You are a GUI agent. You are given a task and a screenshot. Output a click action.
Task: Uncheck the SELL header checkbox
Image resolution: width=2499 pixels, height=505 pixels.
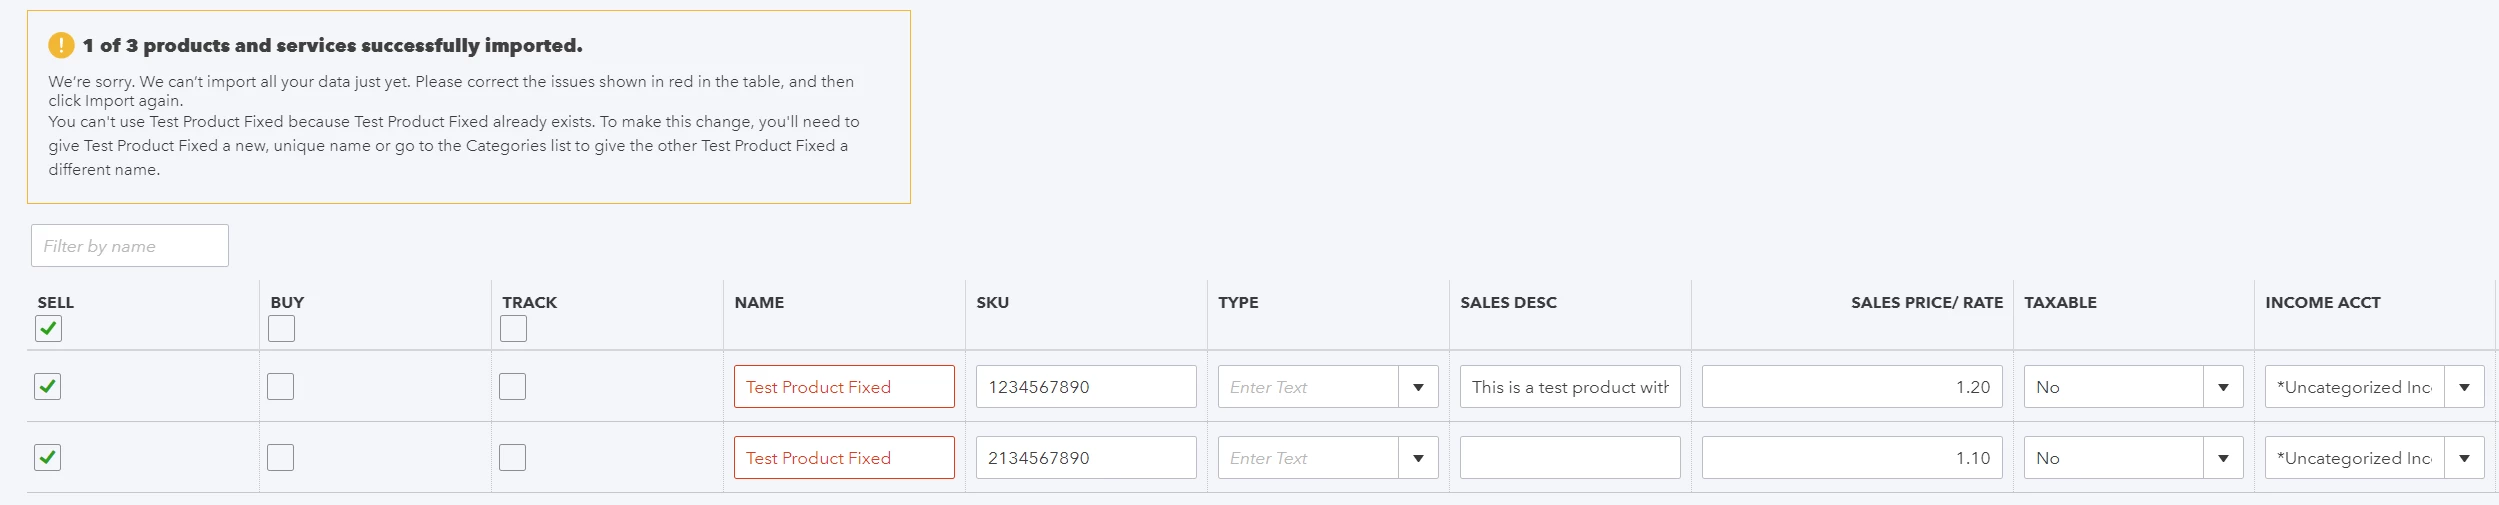tap(48, 328)
